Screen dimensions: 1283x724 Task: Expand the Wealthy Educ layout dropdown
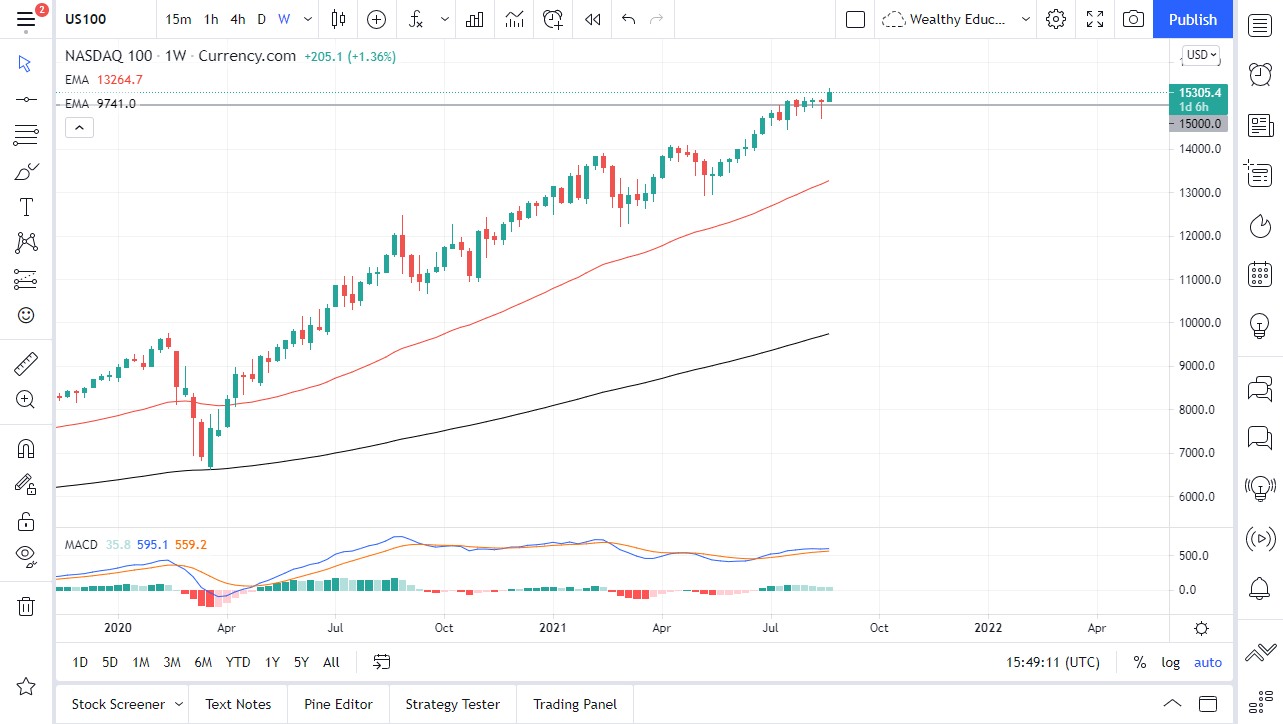[x=1026, y=19]
